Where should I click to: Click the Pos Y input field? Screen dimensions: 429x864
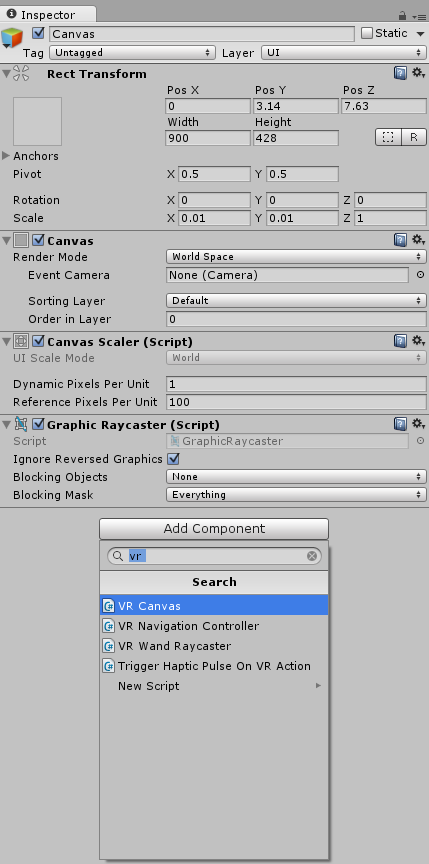(x=296, y=106)
